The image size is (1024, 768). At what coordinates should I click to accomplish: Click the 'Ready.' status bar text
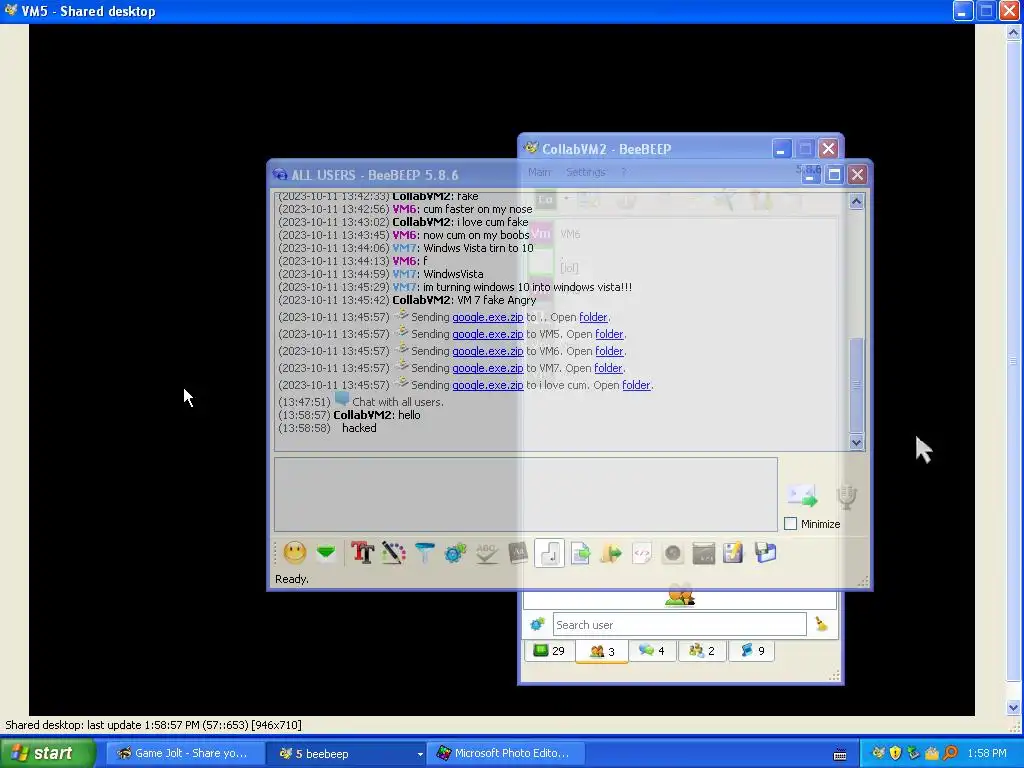coord(292,579)
